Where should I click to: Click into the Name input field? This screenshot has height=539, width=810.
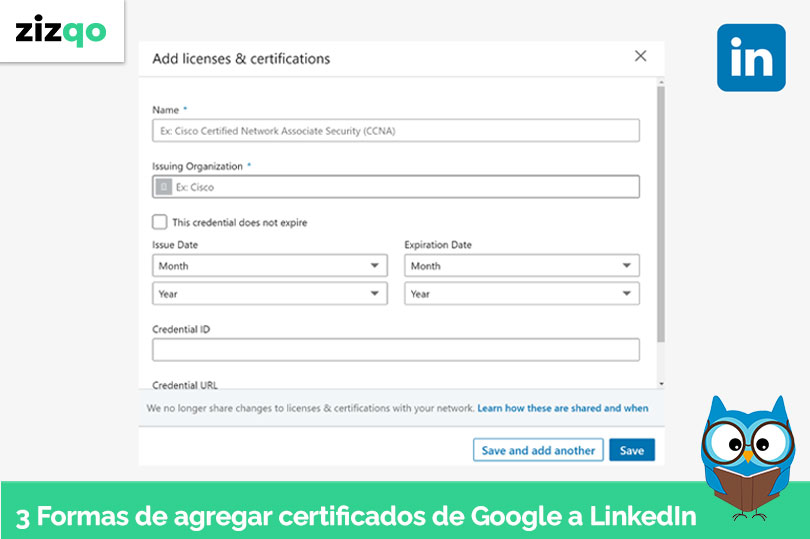(x=396, y=130)
